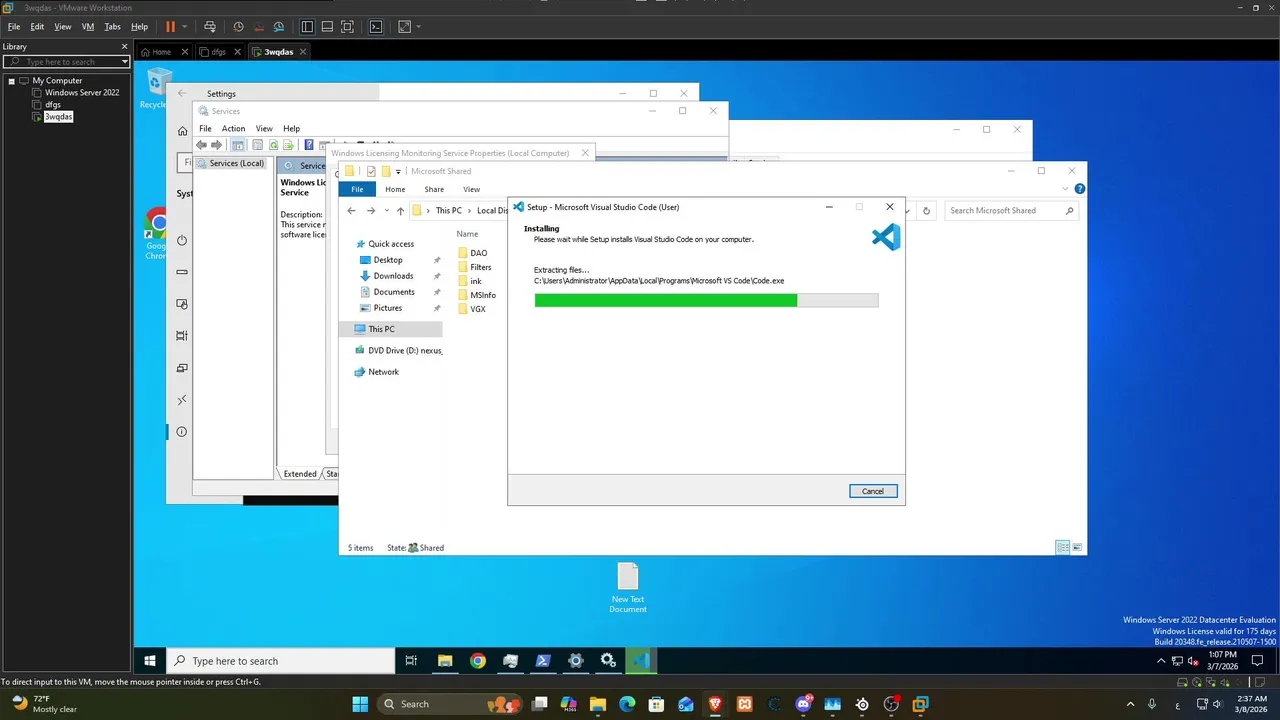Select Services (Local) in Services tree
Screen dimensions: 1280x720
pos(236,163)
